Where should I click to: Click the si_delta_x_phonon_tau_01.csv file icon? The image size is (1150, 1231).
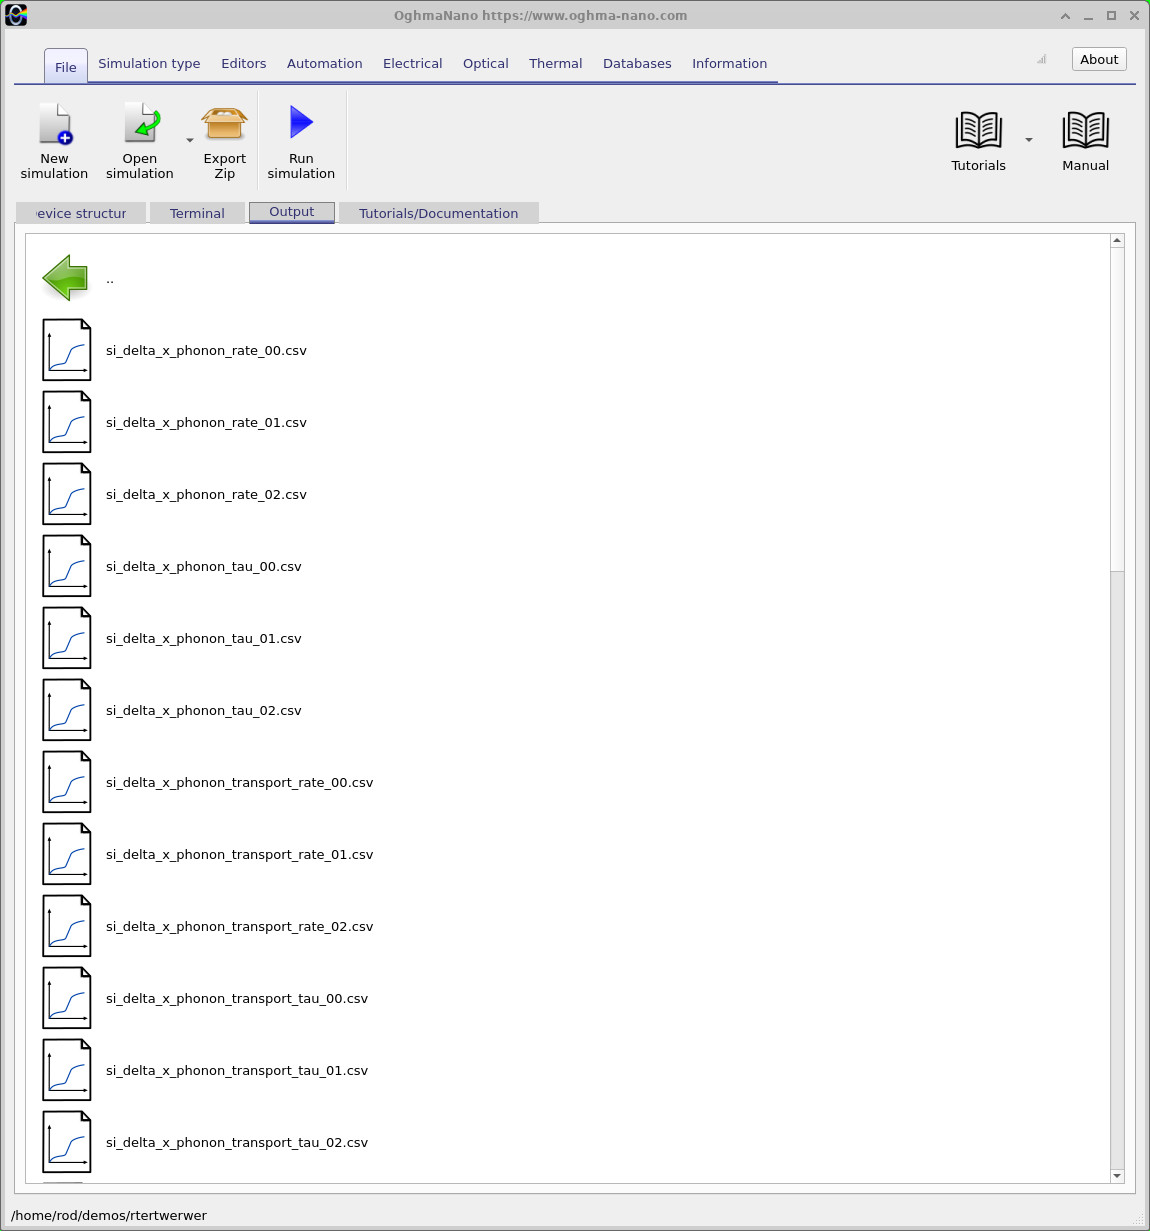click(x=67, y=638)
